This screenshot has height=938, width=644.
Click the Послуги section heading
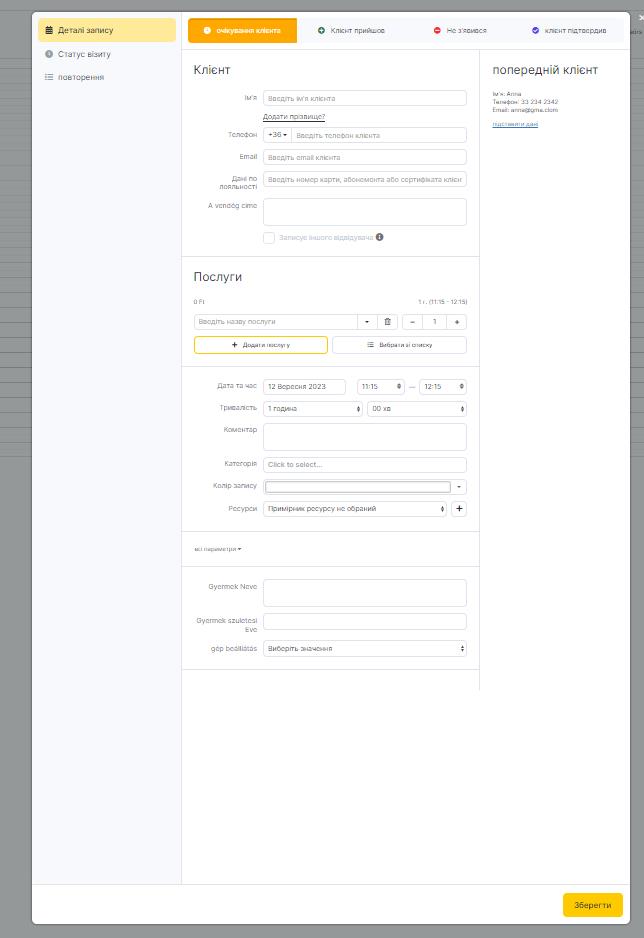(x=218, y=277)
